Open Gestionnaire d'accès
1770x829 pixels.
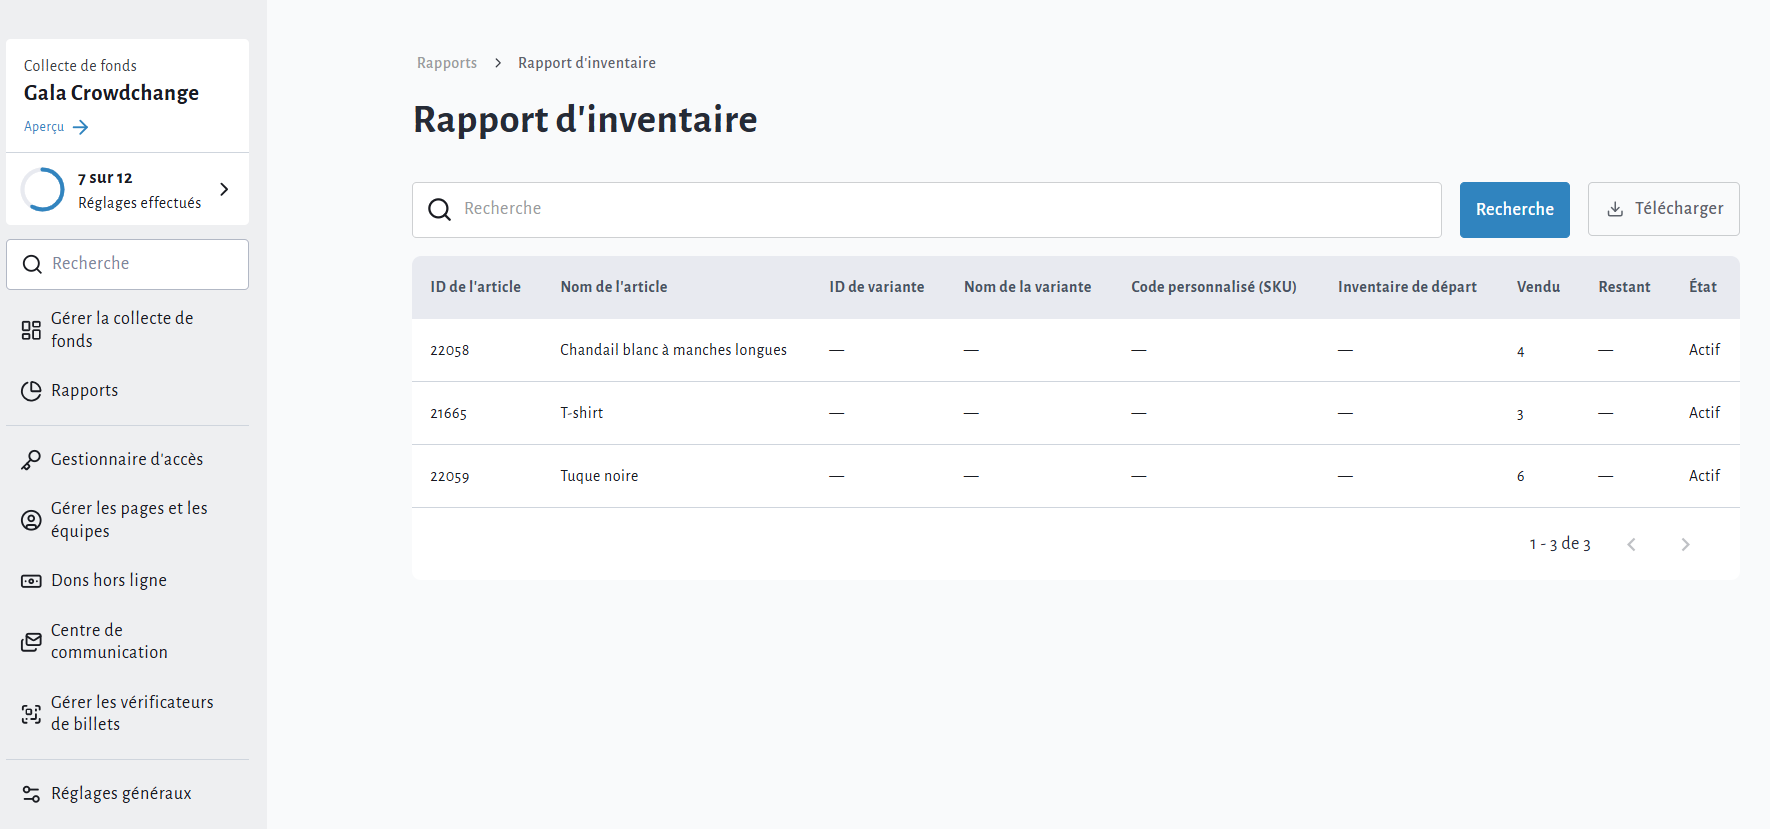pyautogui.click(x=127, y=460)
